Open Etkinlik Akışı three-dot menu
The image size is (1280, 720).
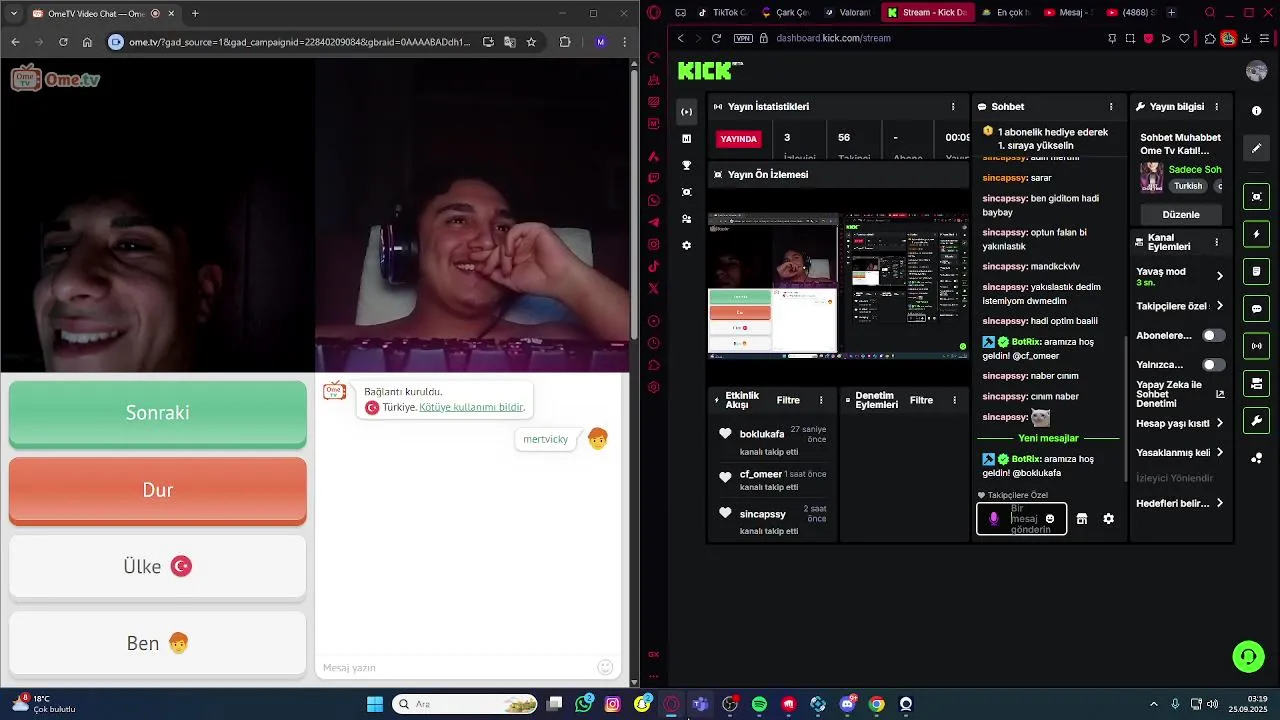click(821, 400)
